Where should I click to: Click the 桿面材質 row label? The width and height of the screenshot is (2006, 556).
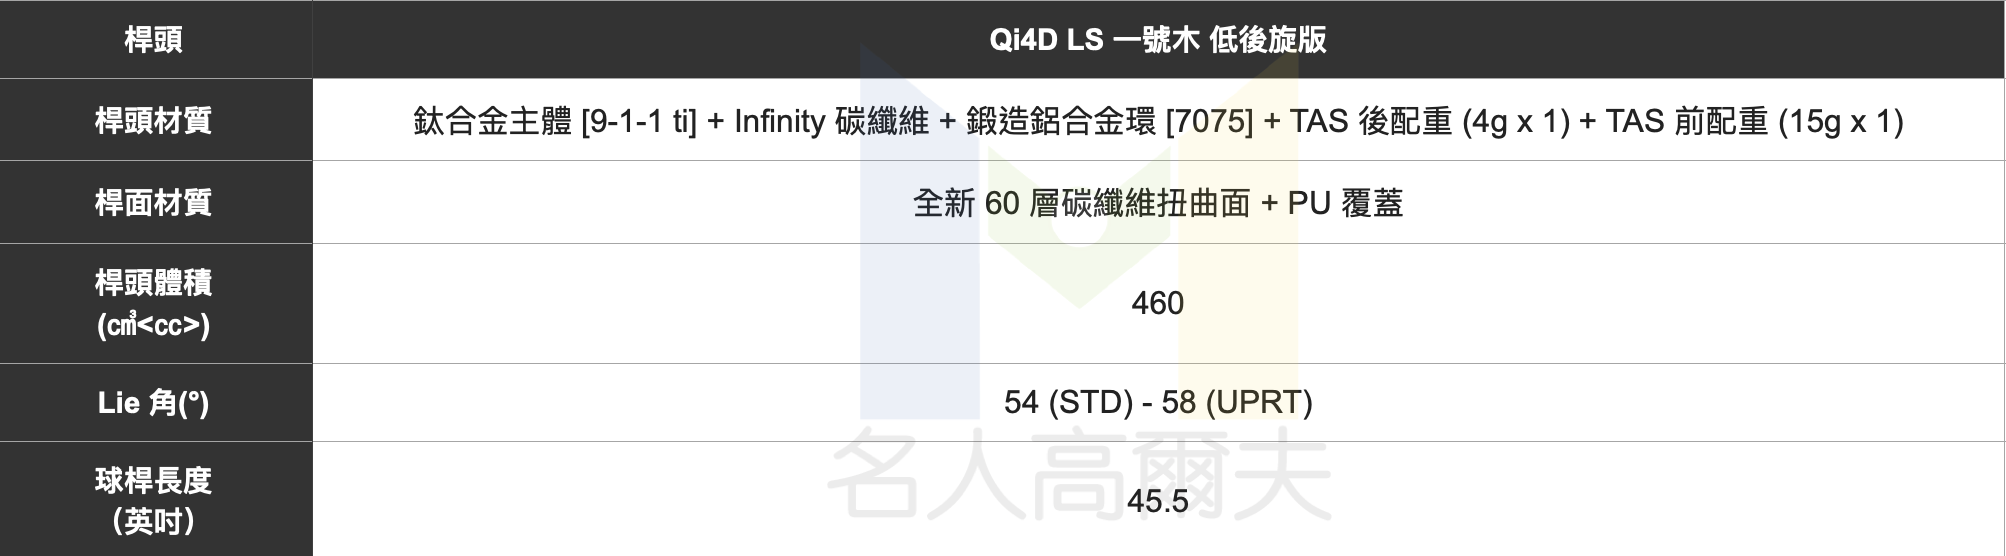click(153, 203)
